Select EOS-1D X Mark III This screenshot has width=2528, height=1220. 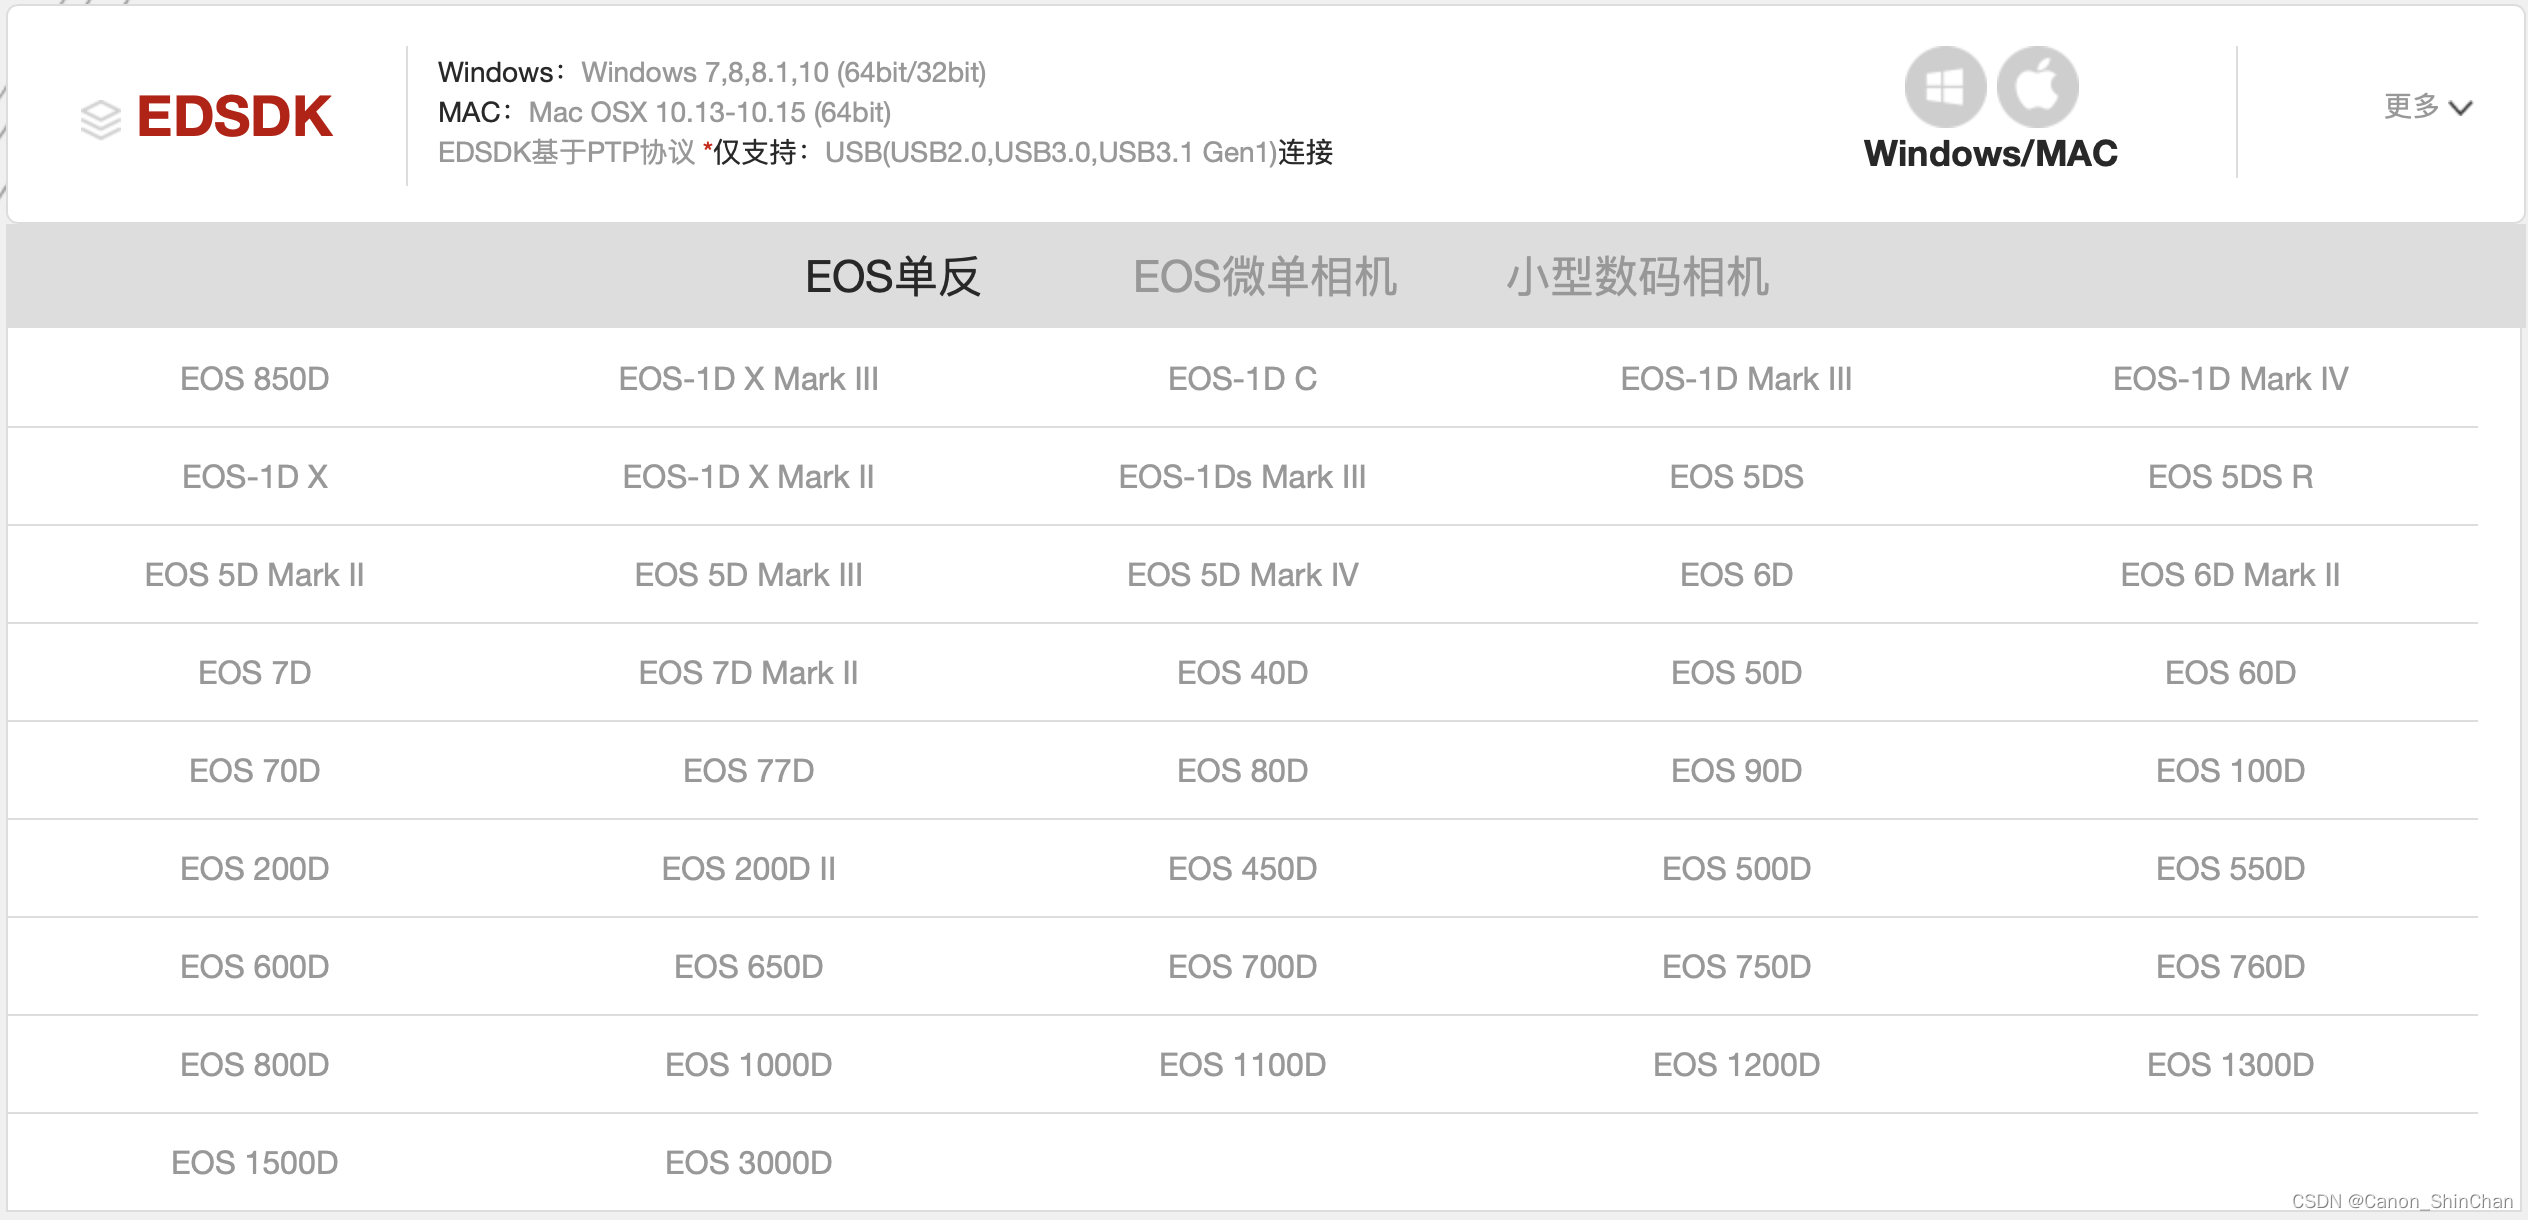[x=750, y=379]
